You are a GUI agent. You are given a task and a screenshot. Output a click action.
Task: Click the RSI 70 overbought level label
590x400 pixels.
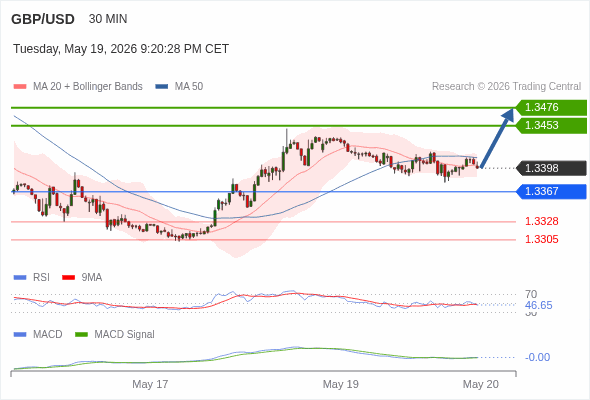[531, 294]
